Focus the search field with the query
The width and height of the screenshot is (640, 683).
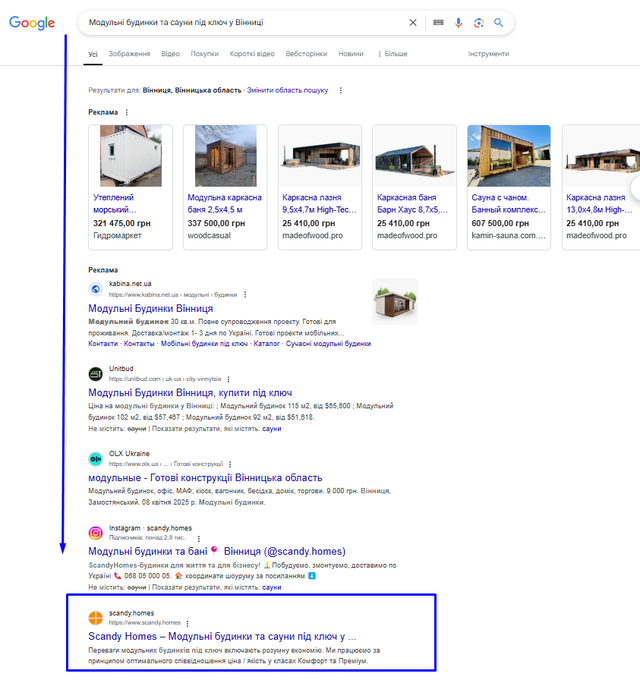point(244,23)
